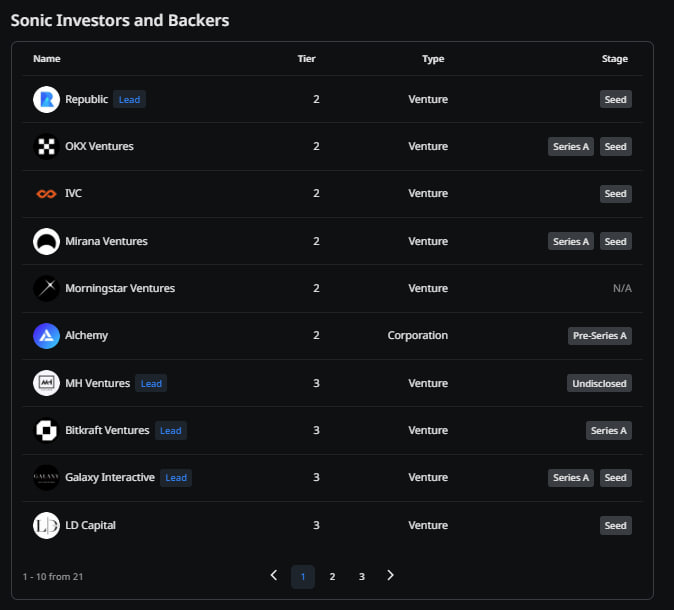The height and width of the screenshot is (610, 674).
Task: Click Series A tag in OKX Ventures row
Action: pyautogui.click(x=571, y=147)
